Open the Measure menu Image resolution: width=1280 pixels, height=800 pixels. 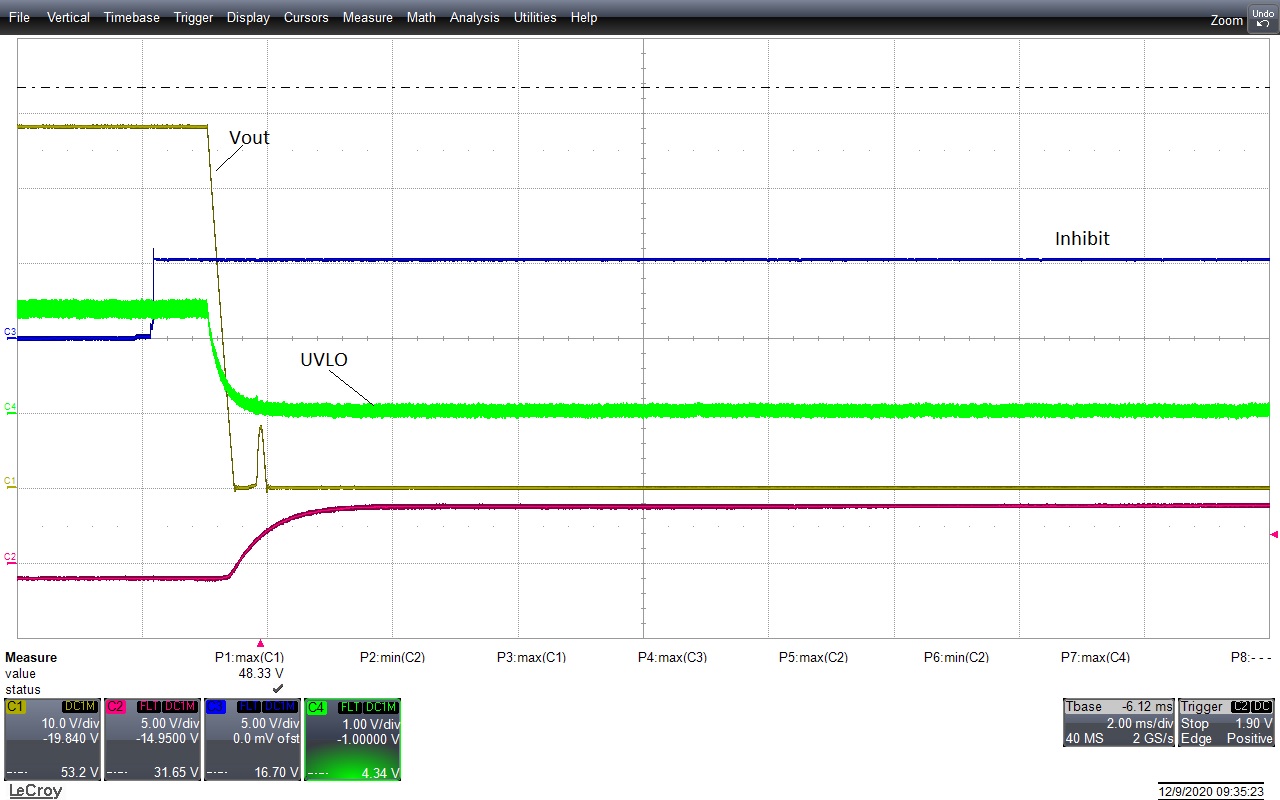point(368,17)
